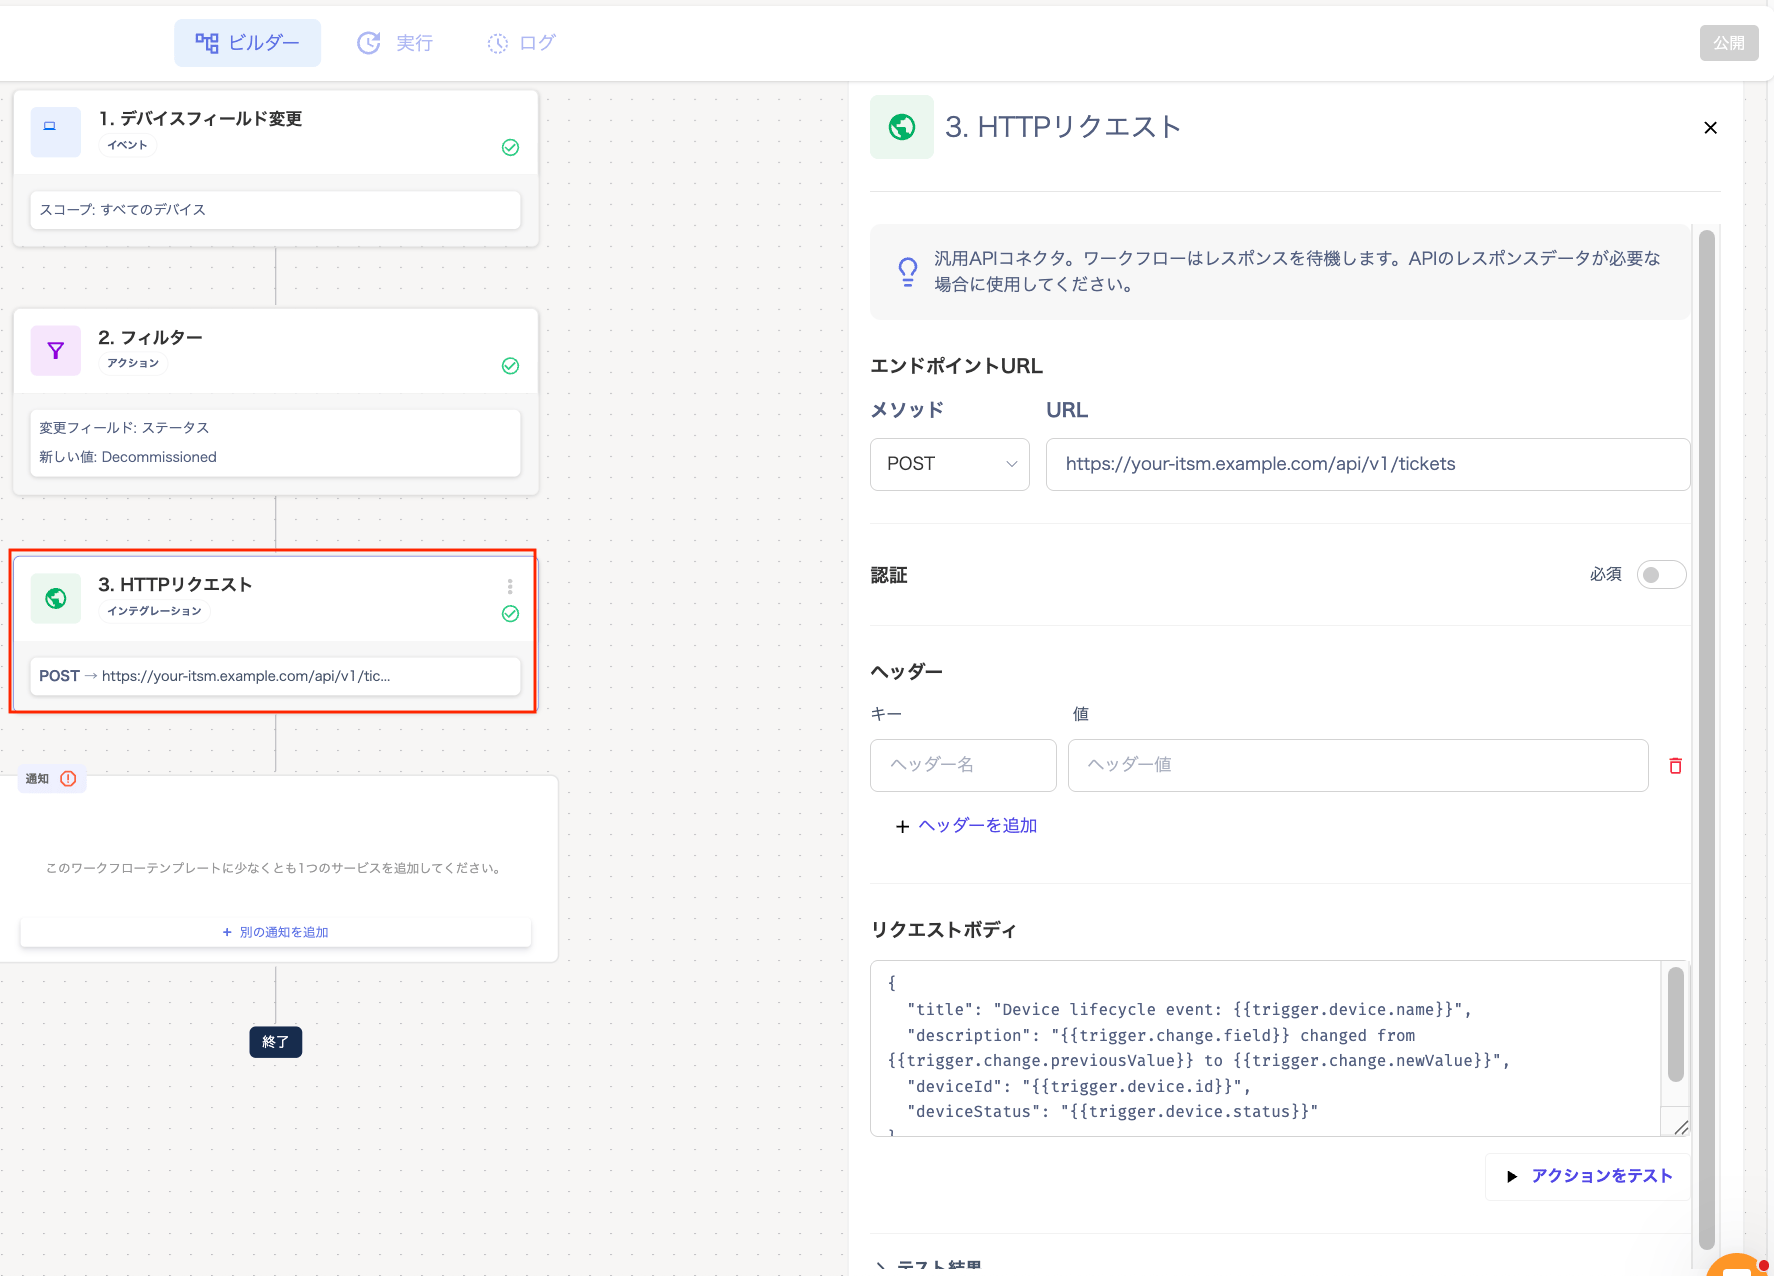Click スコープ: すべてのデバイス summary
The image size is (1774, 1276).
click(275, 209)
